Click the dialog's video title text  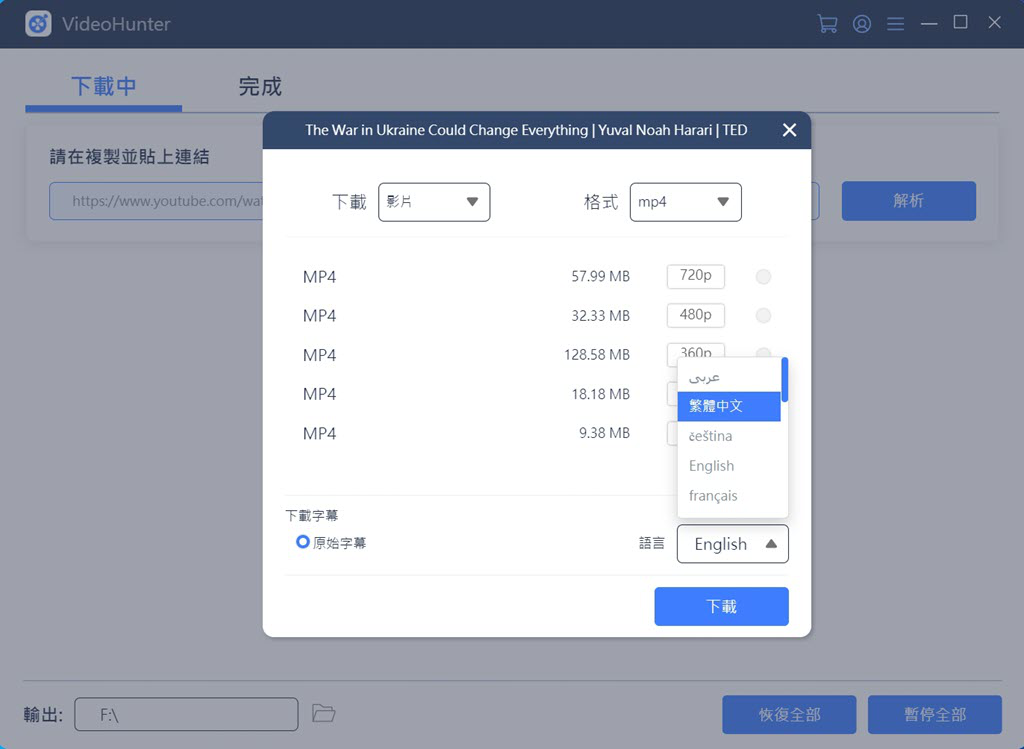(526, 130)
